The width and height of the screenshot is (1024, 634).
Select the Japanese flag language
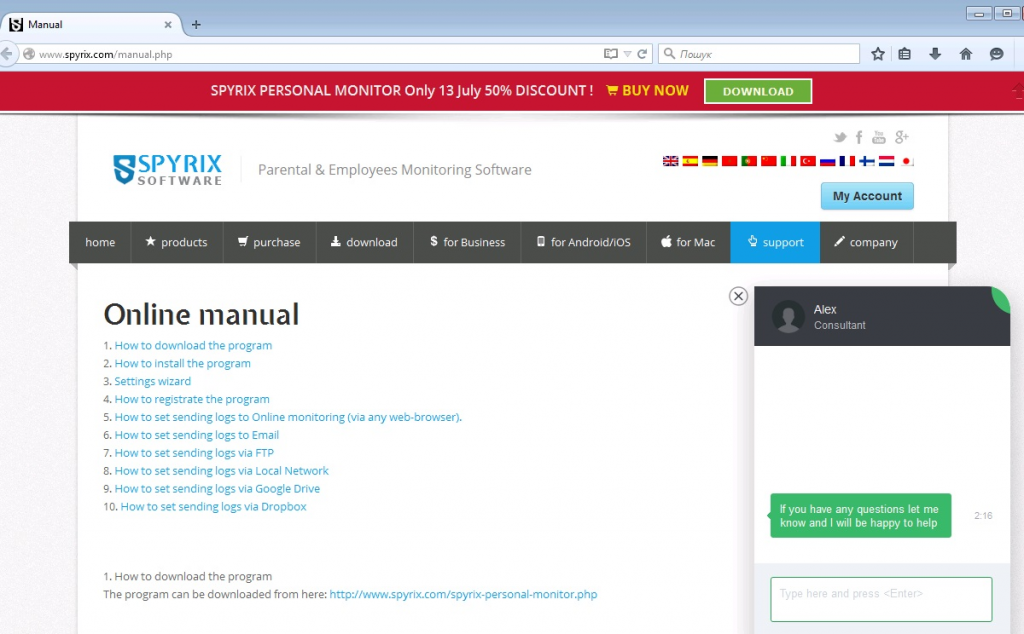click(907, 161)
